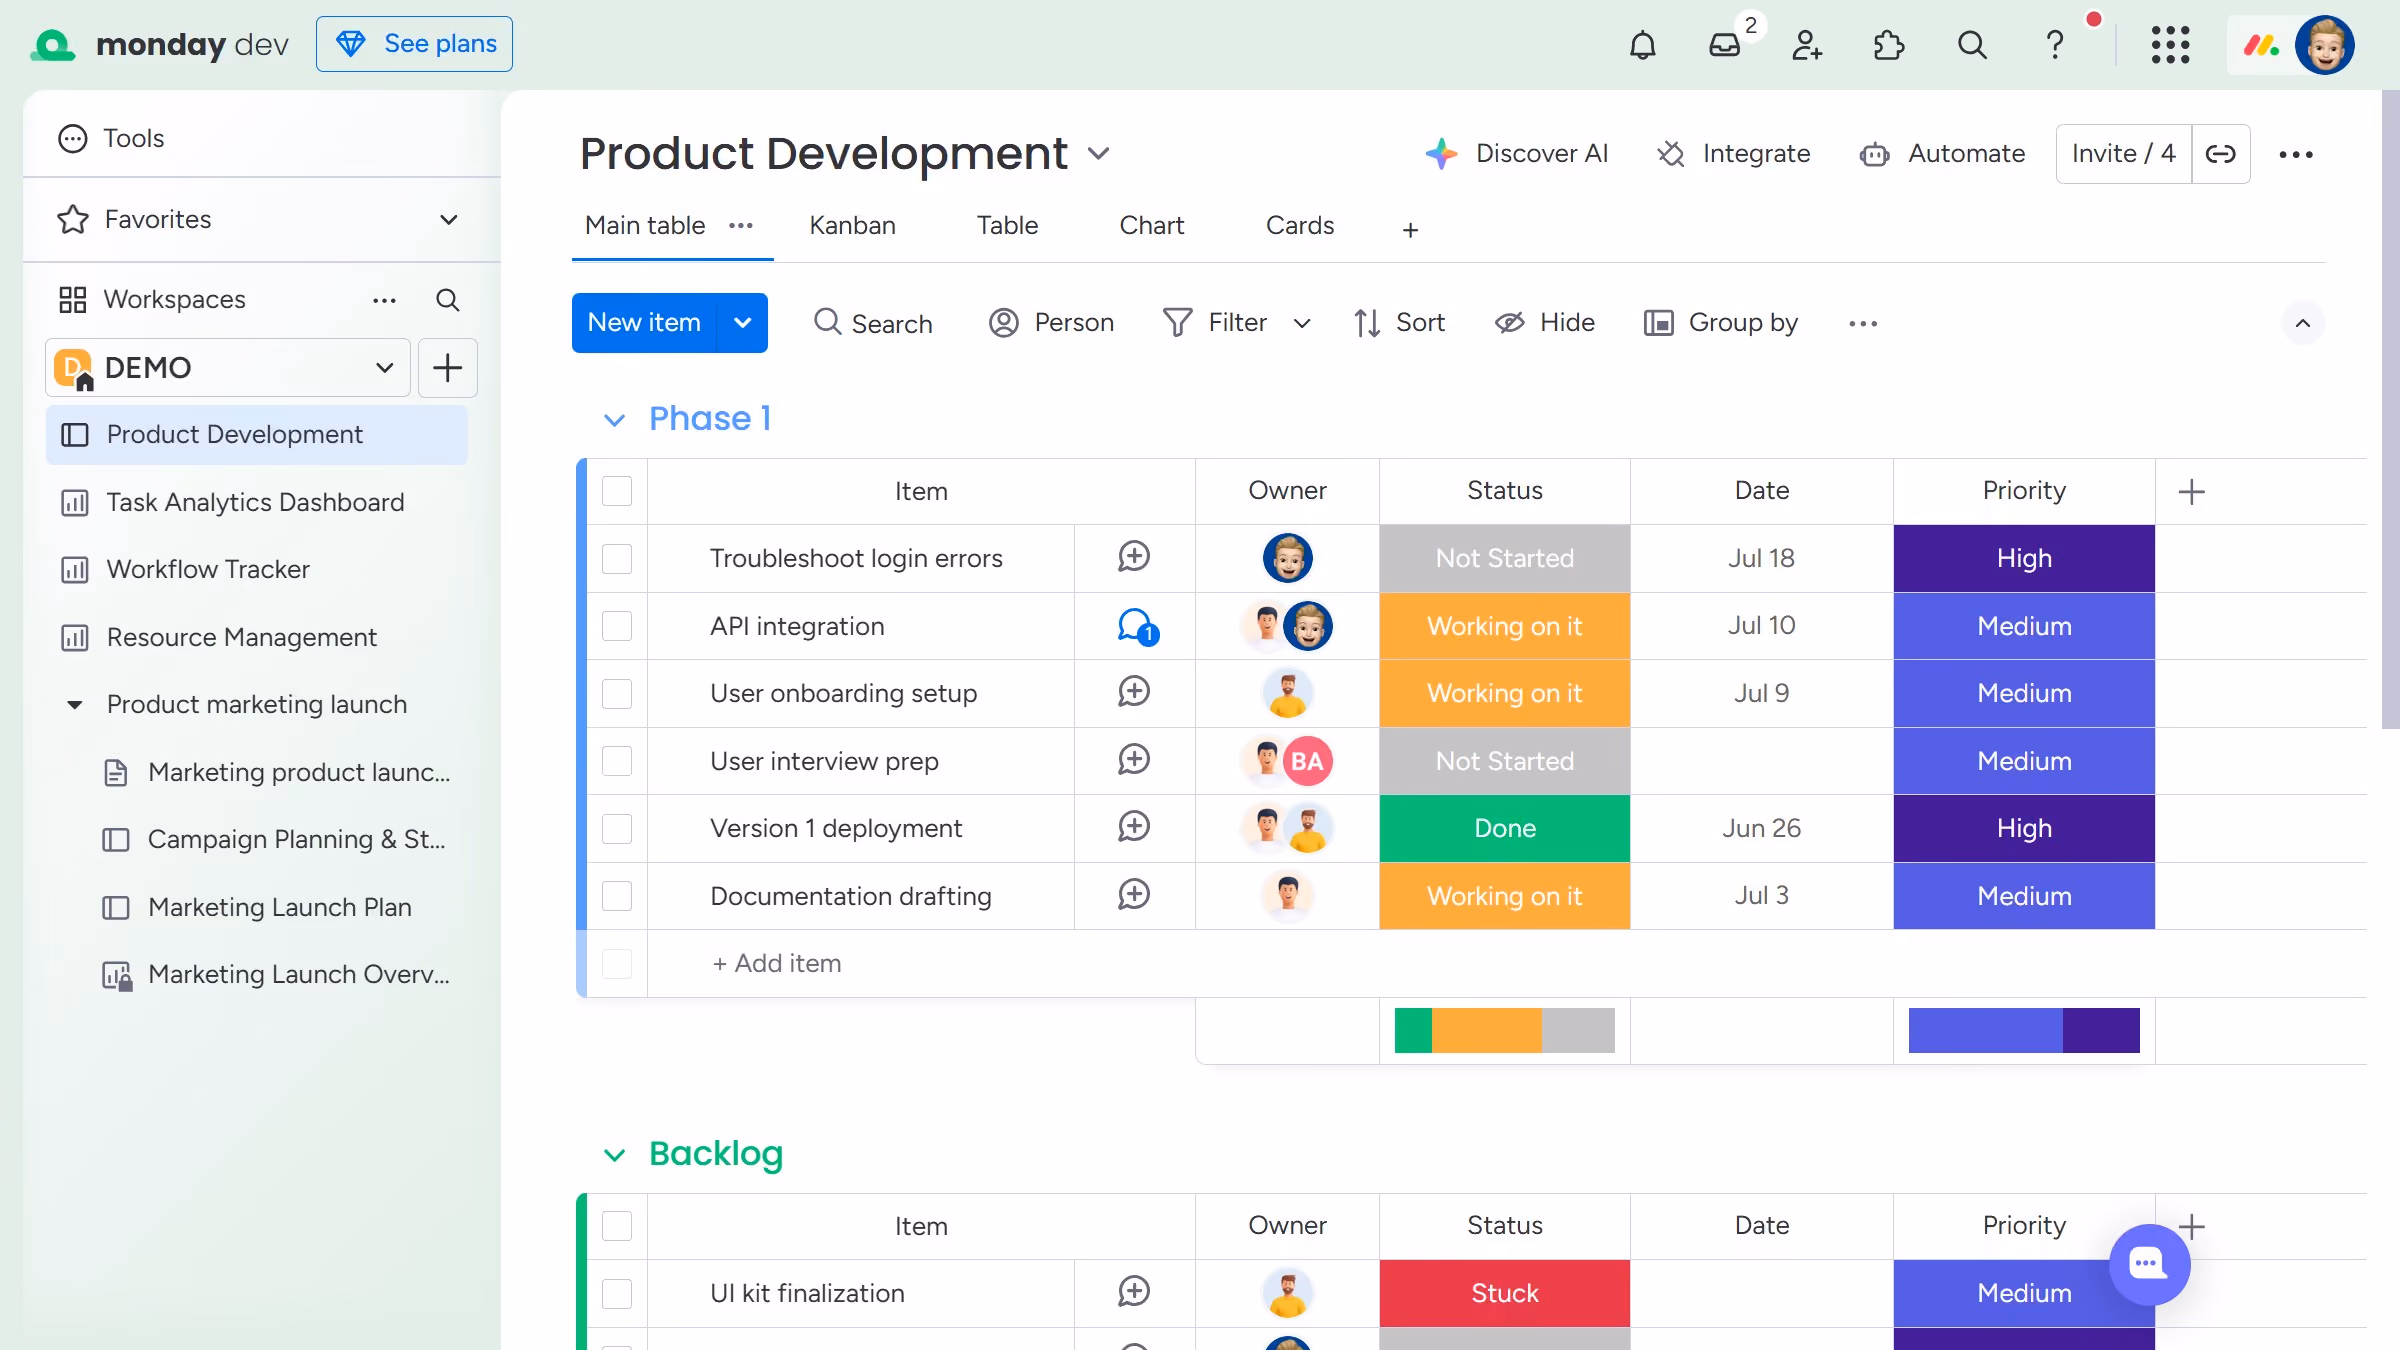Add update to Version 1 deployment
The image size is (2400, 1350).
1134,827
